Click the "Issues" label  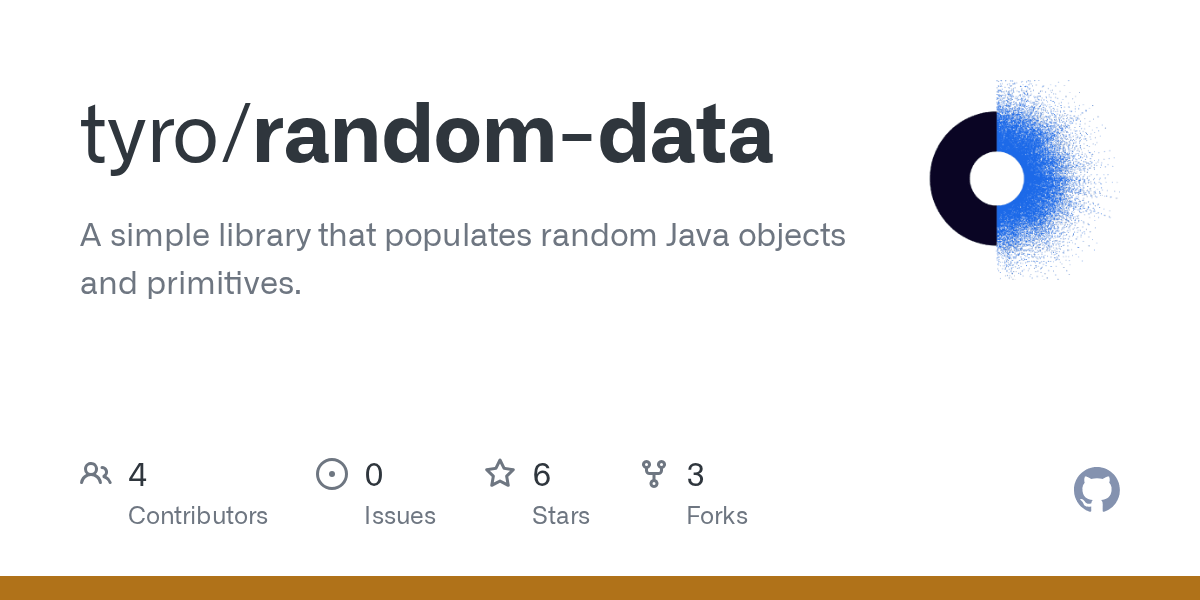click(x=400, y=516)
